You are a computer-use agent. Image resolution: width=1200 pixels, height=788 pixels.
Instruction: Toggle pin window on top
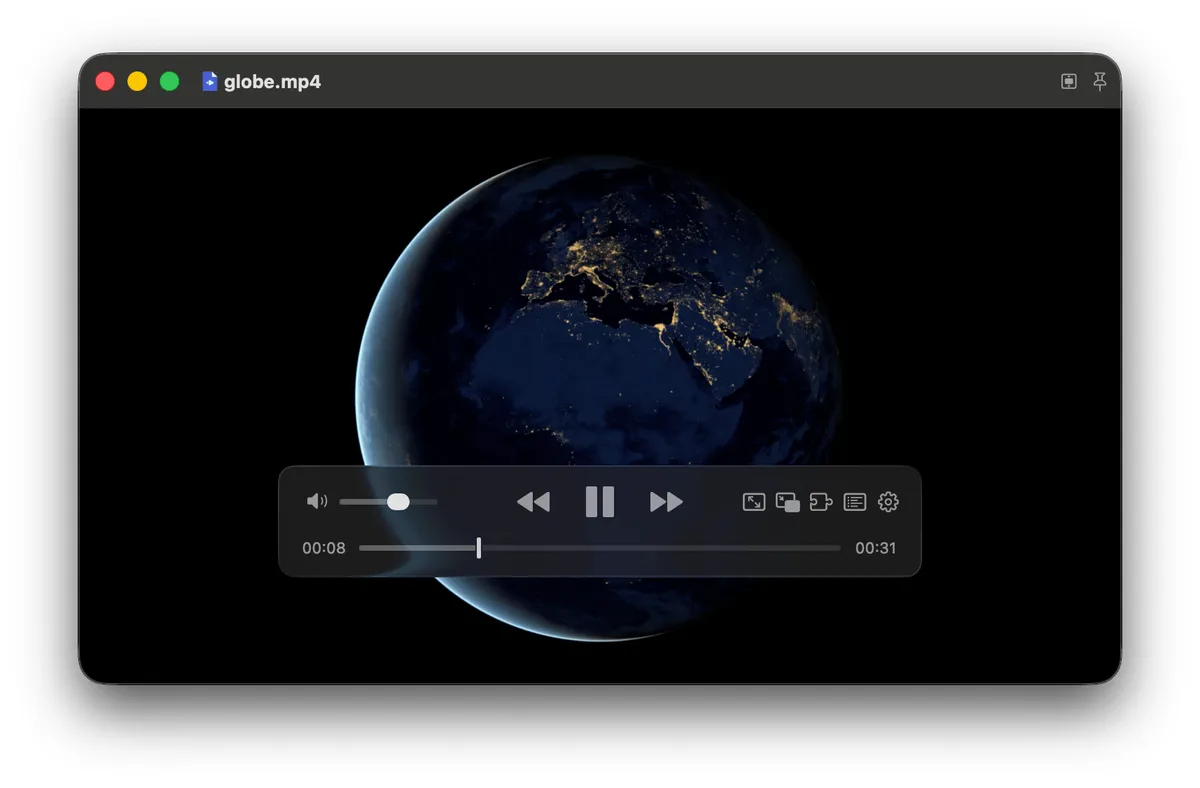click(1100, 82)
